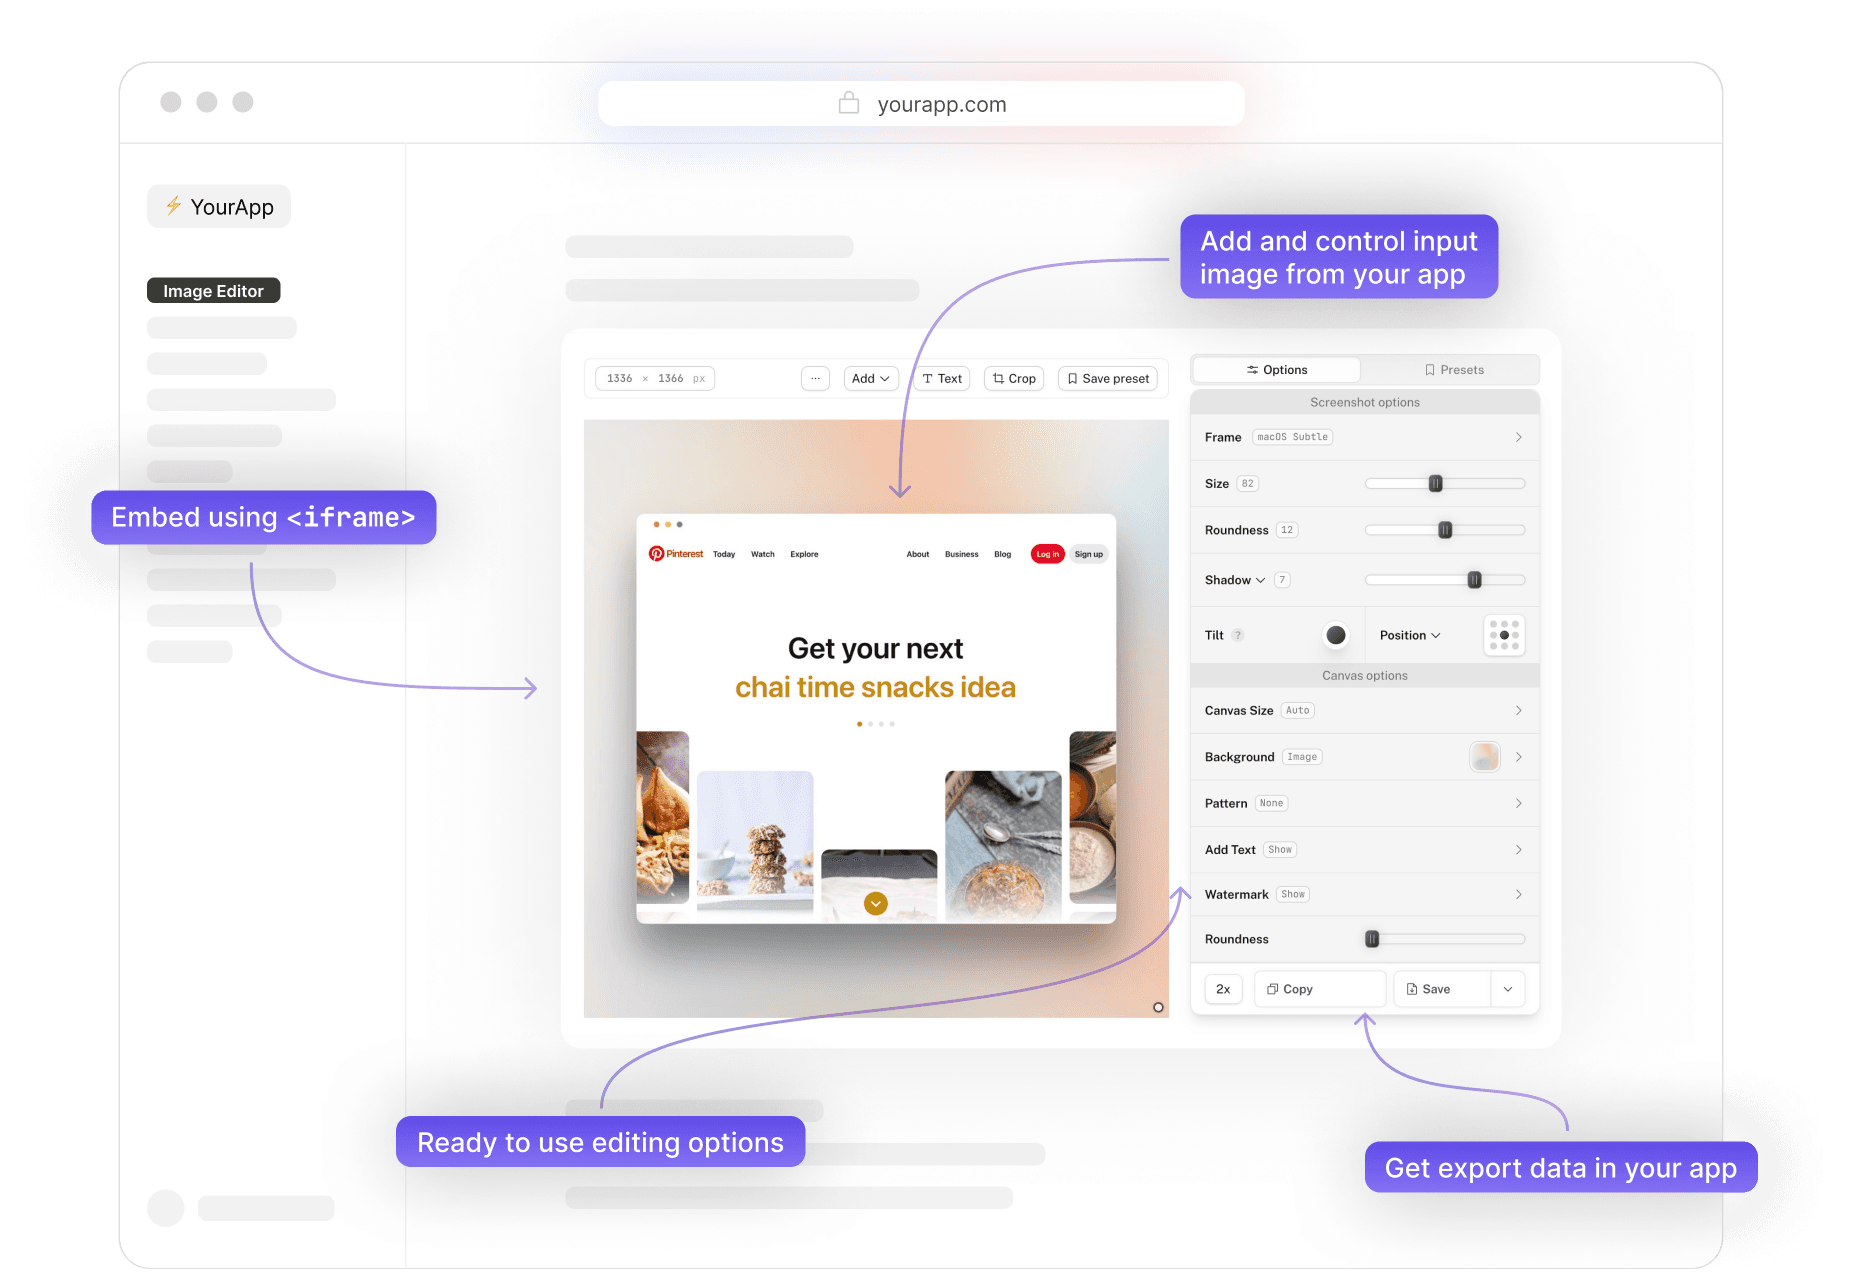Click the Tilt help question mark
1850x1284 pixels.
1238,635
